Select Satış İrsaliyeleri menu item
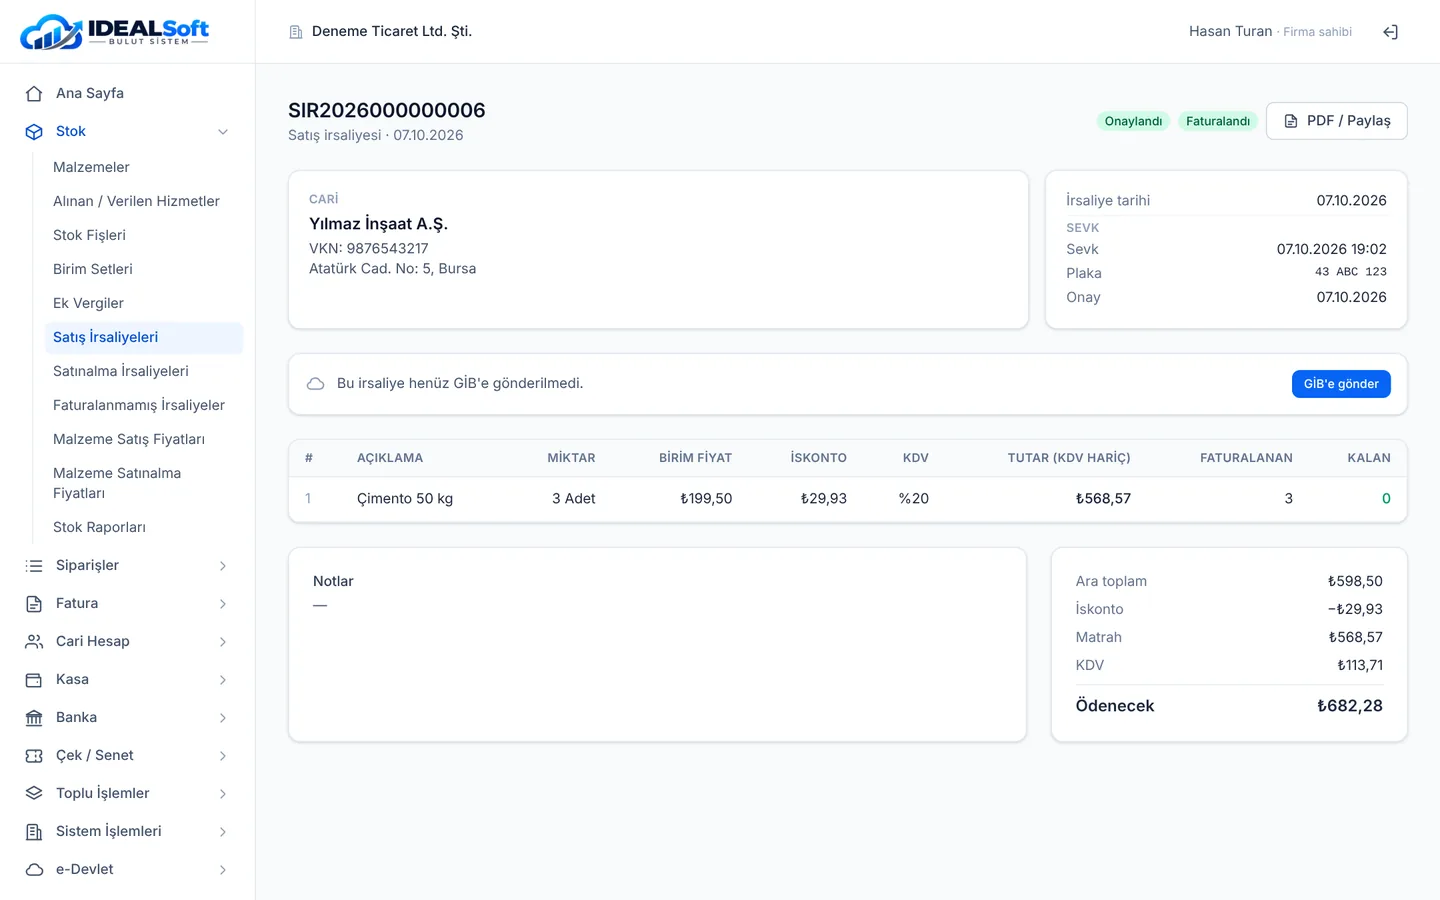The width and height of the screenshot is (1440, 900). click(x=144, y=337)
